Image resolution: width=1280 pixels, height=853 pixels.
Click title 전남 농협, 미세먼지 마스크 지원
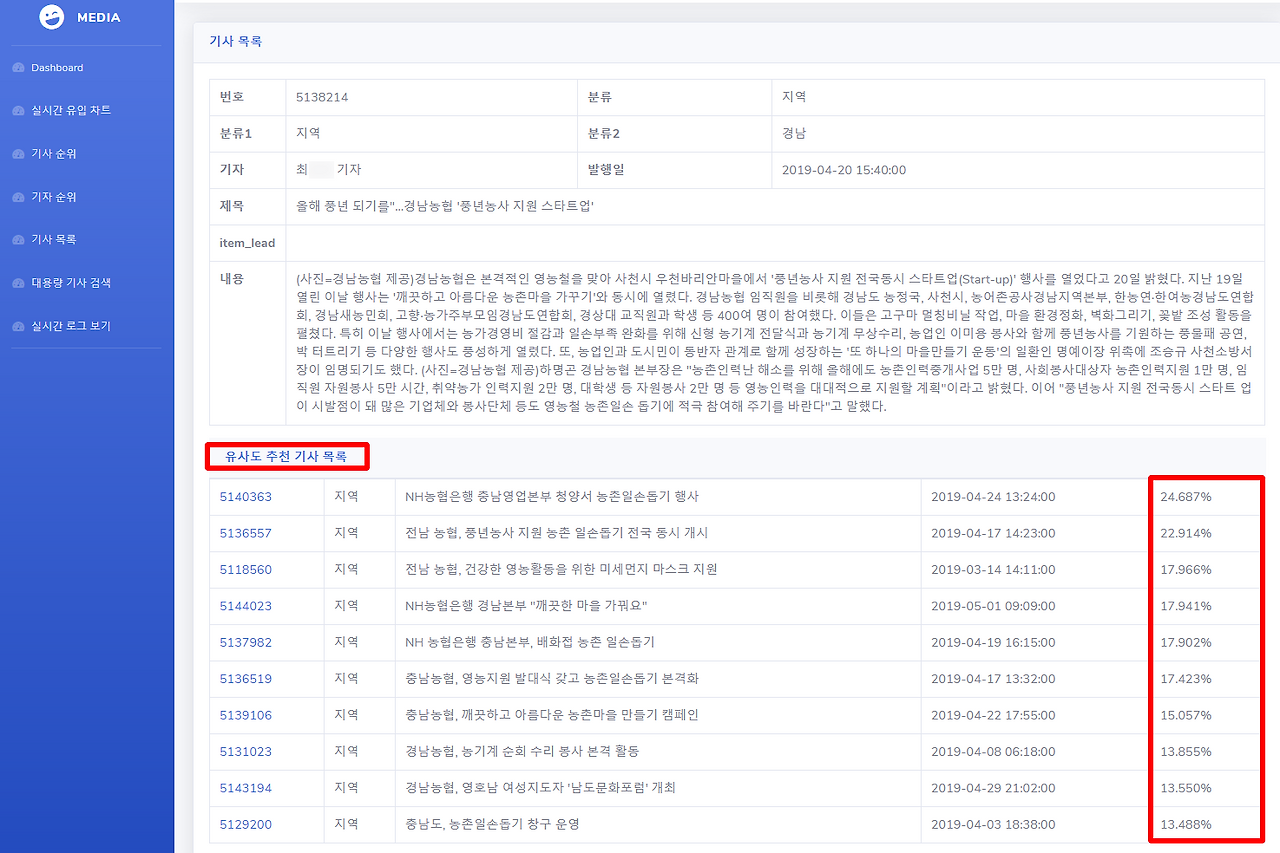pos(561,570)
